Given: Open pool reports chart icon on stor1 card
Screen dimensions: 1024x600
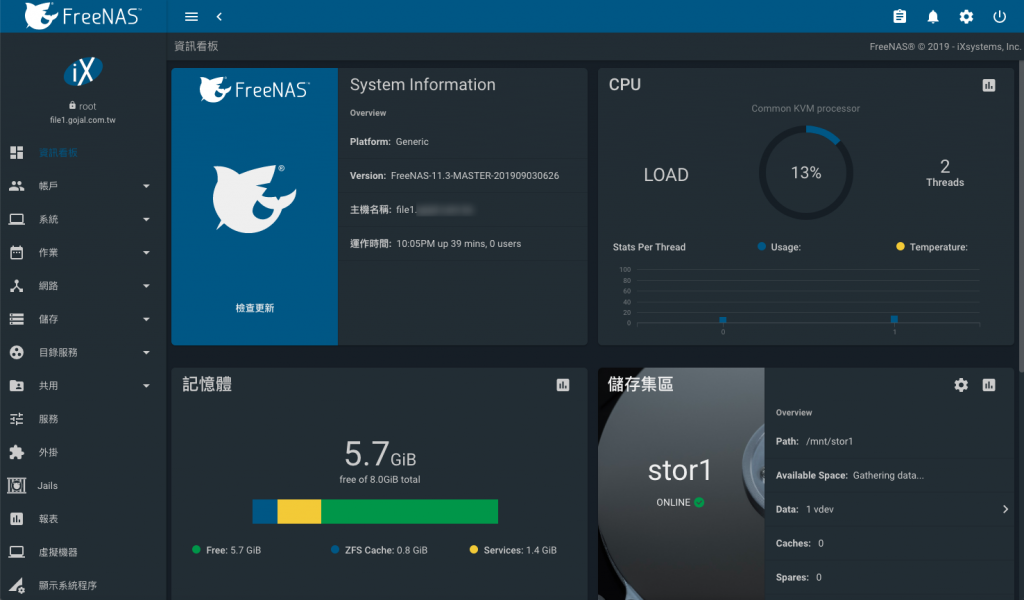Looking at the screenshot, I should tap(989, 385).
